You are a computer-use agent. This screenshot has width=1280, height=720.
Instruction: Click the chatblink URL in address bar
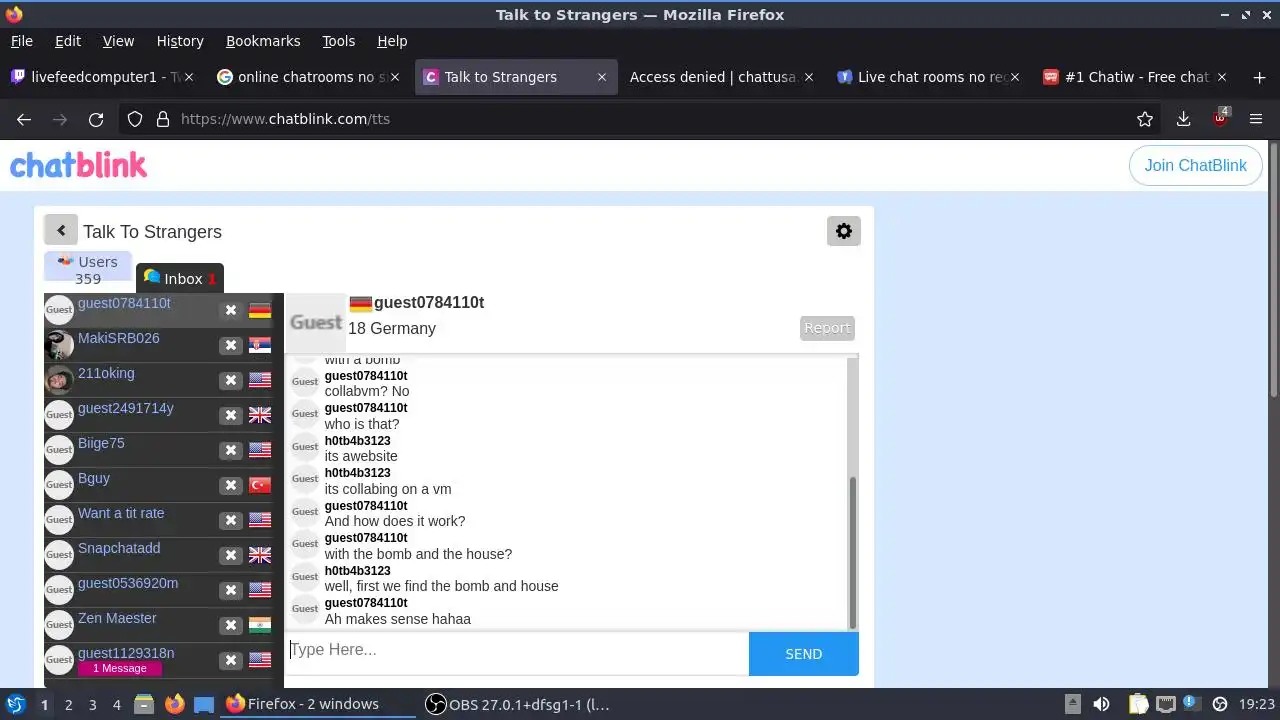(285, 119)
